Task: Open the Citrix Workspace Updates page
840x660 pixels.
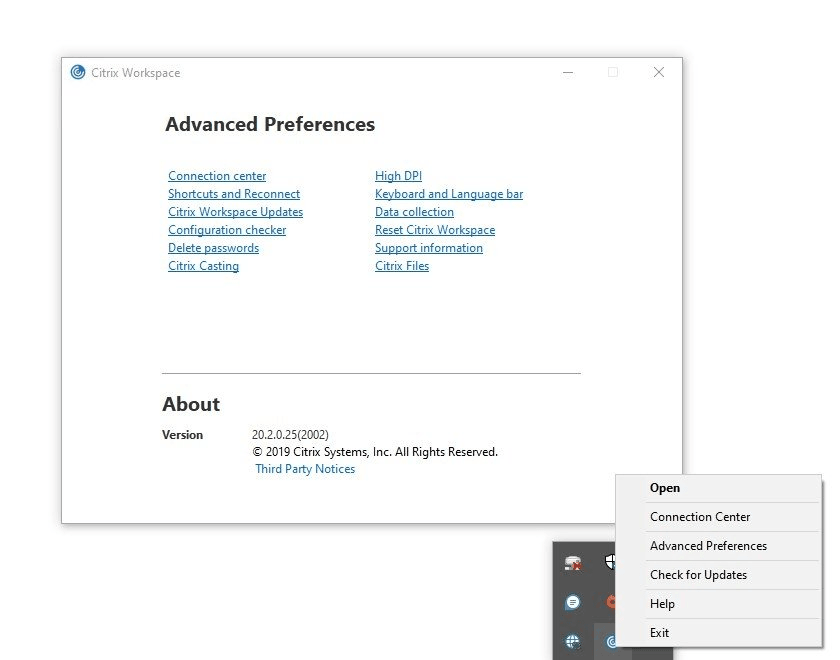Action: [x=235, y=212]
